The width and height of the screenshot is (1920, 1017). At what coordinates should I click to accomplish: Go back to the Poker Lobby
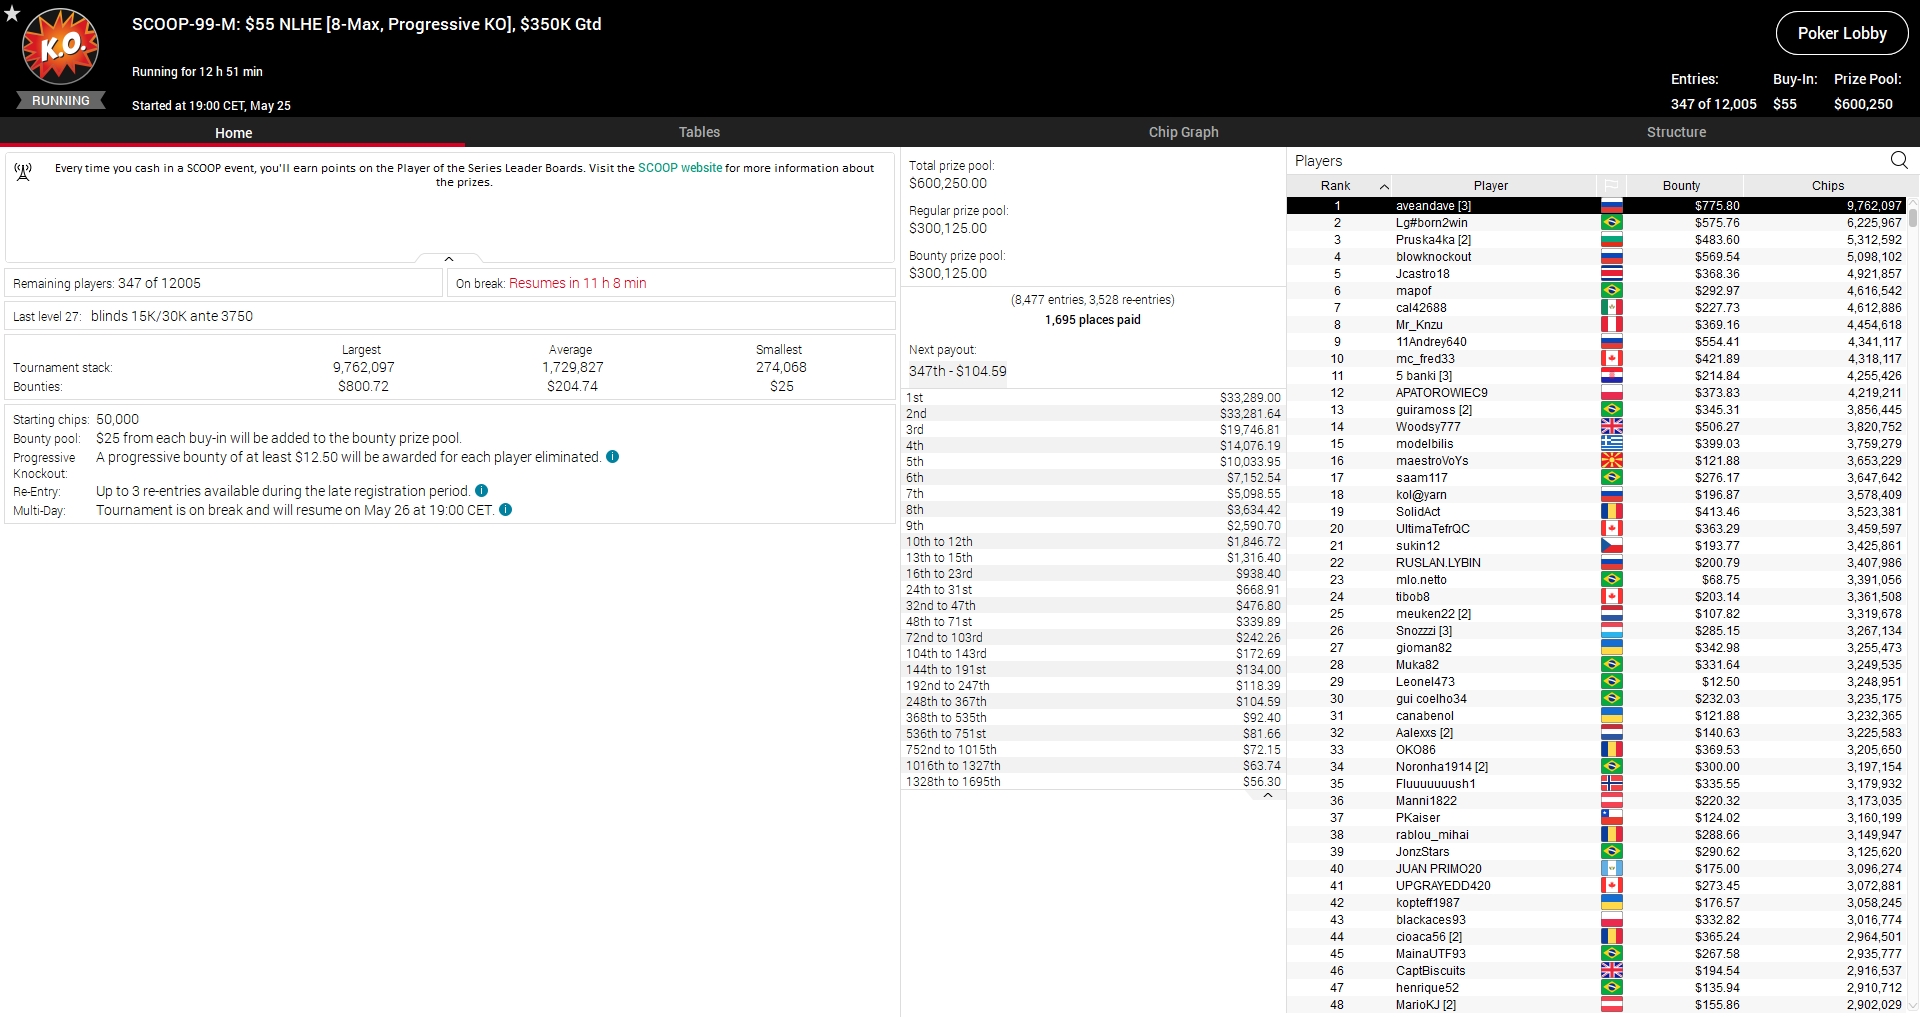[1842, 33]
